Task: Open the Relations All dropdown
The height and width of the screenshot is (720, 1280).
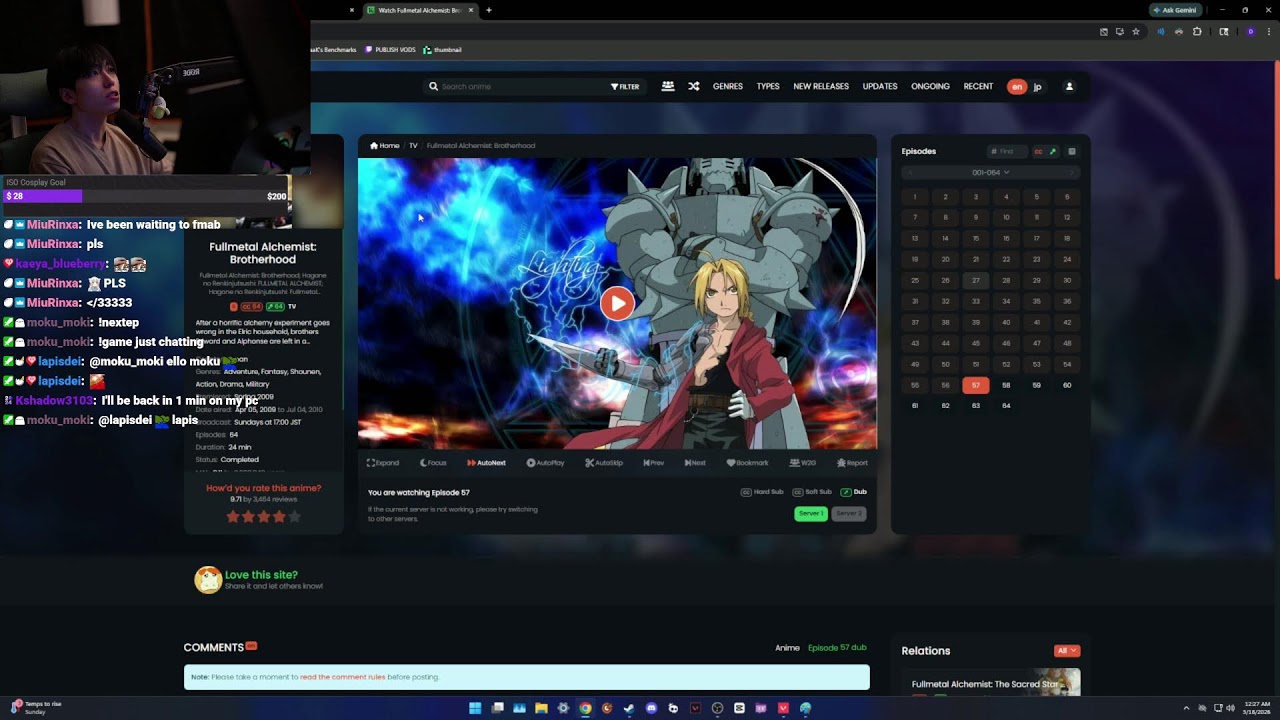Action: tap(1067, 651)
